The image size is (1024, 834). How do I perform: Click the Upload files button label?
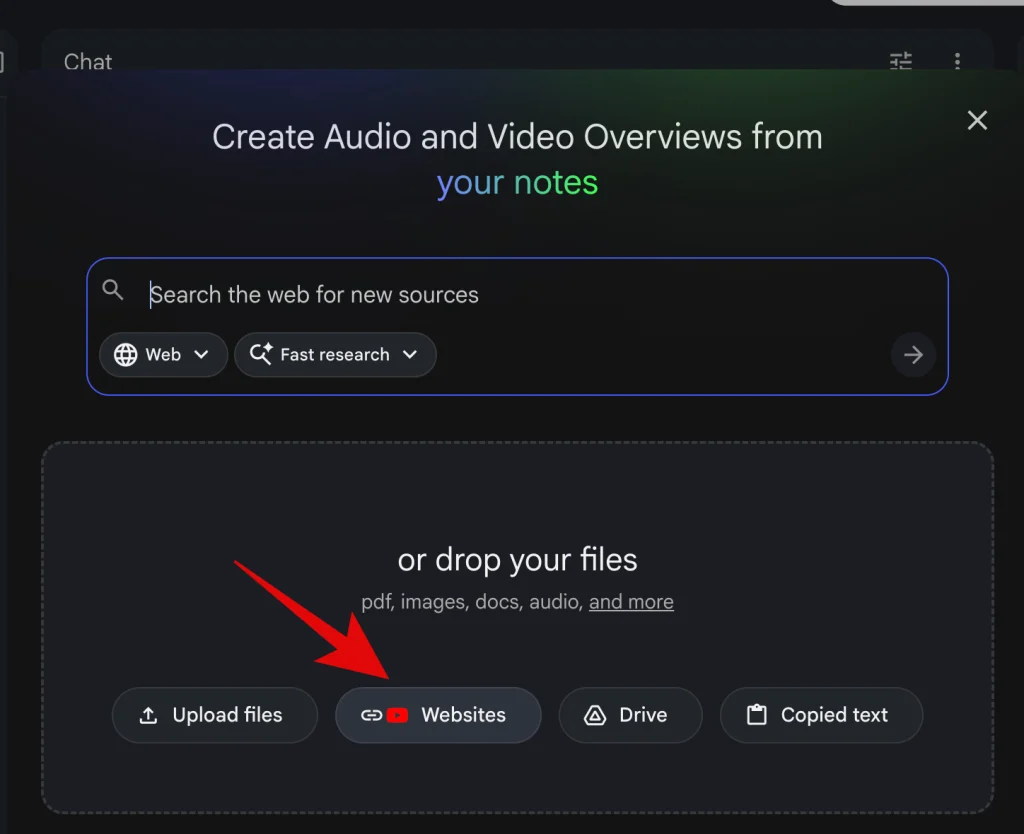click(227, 715)
